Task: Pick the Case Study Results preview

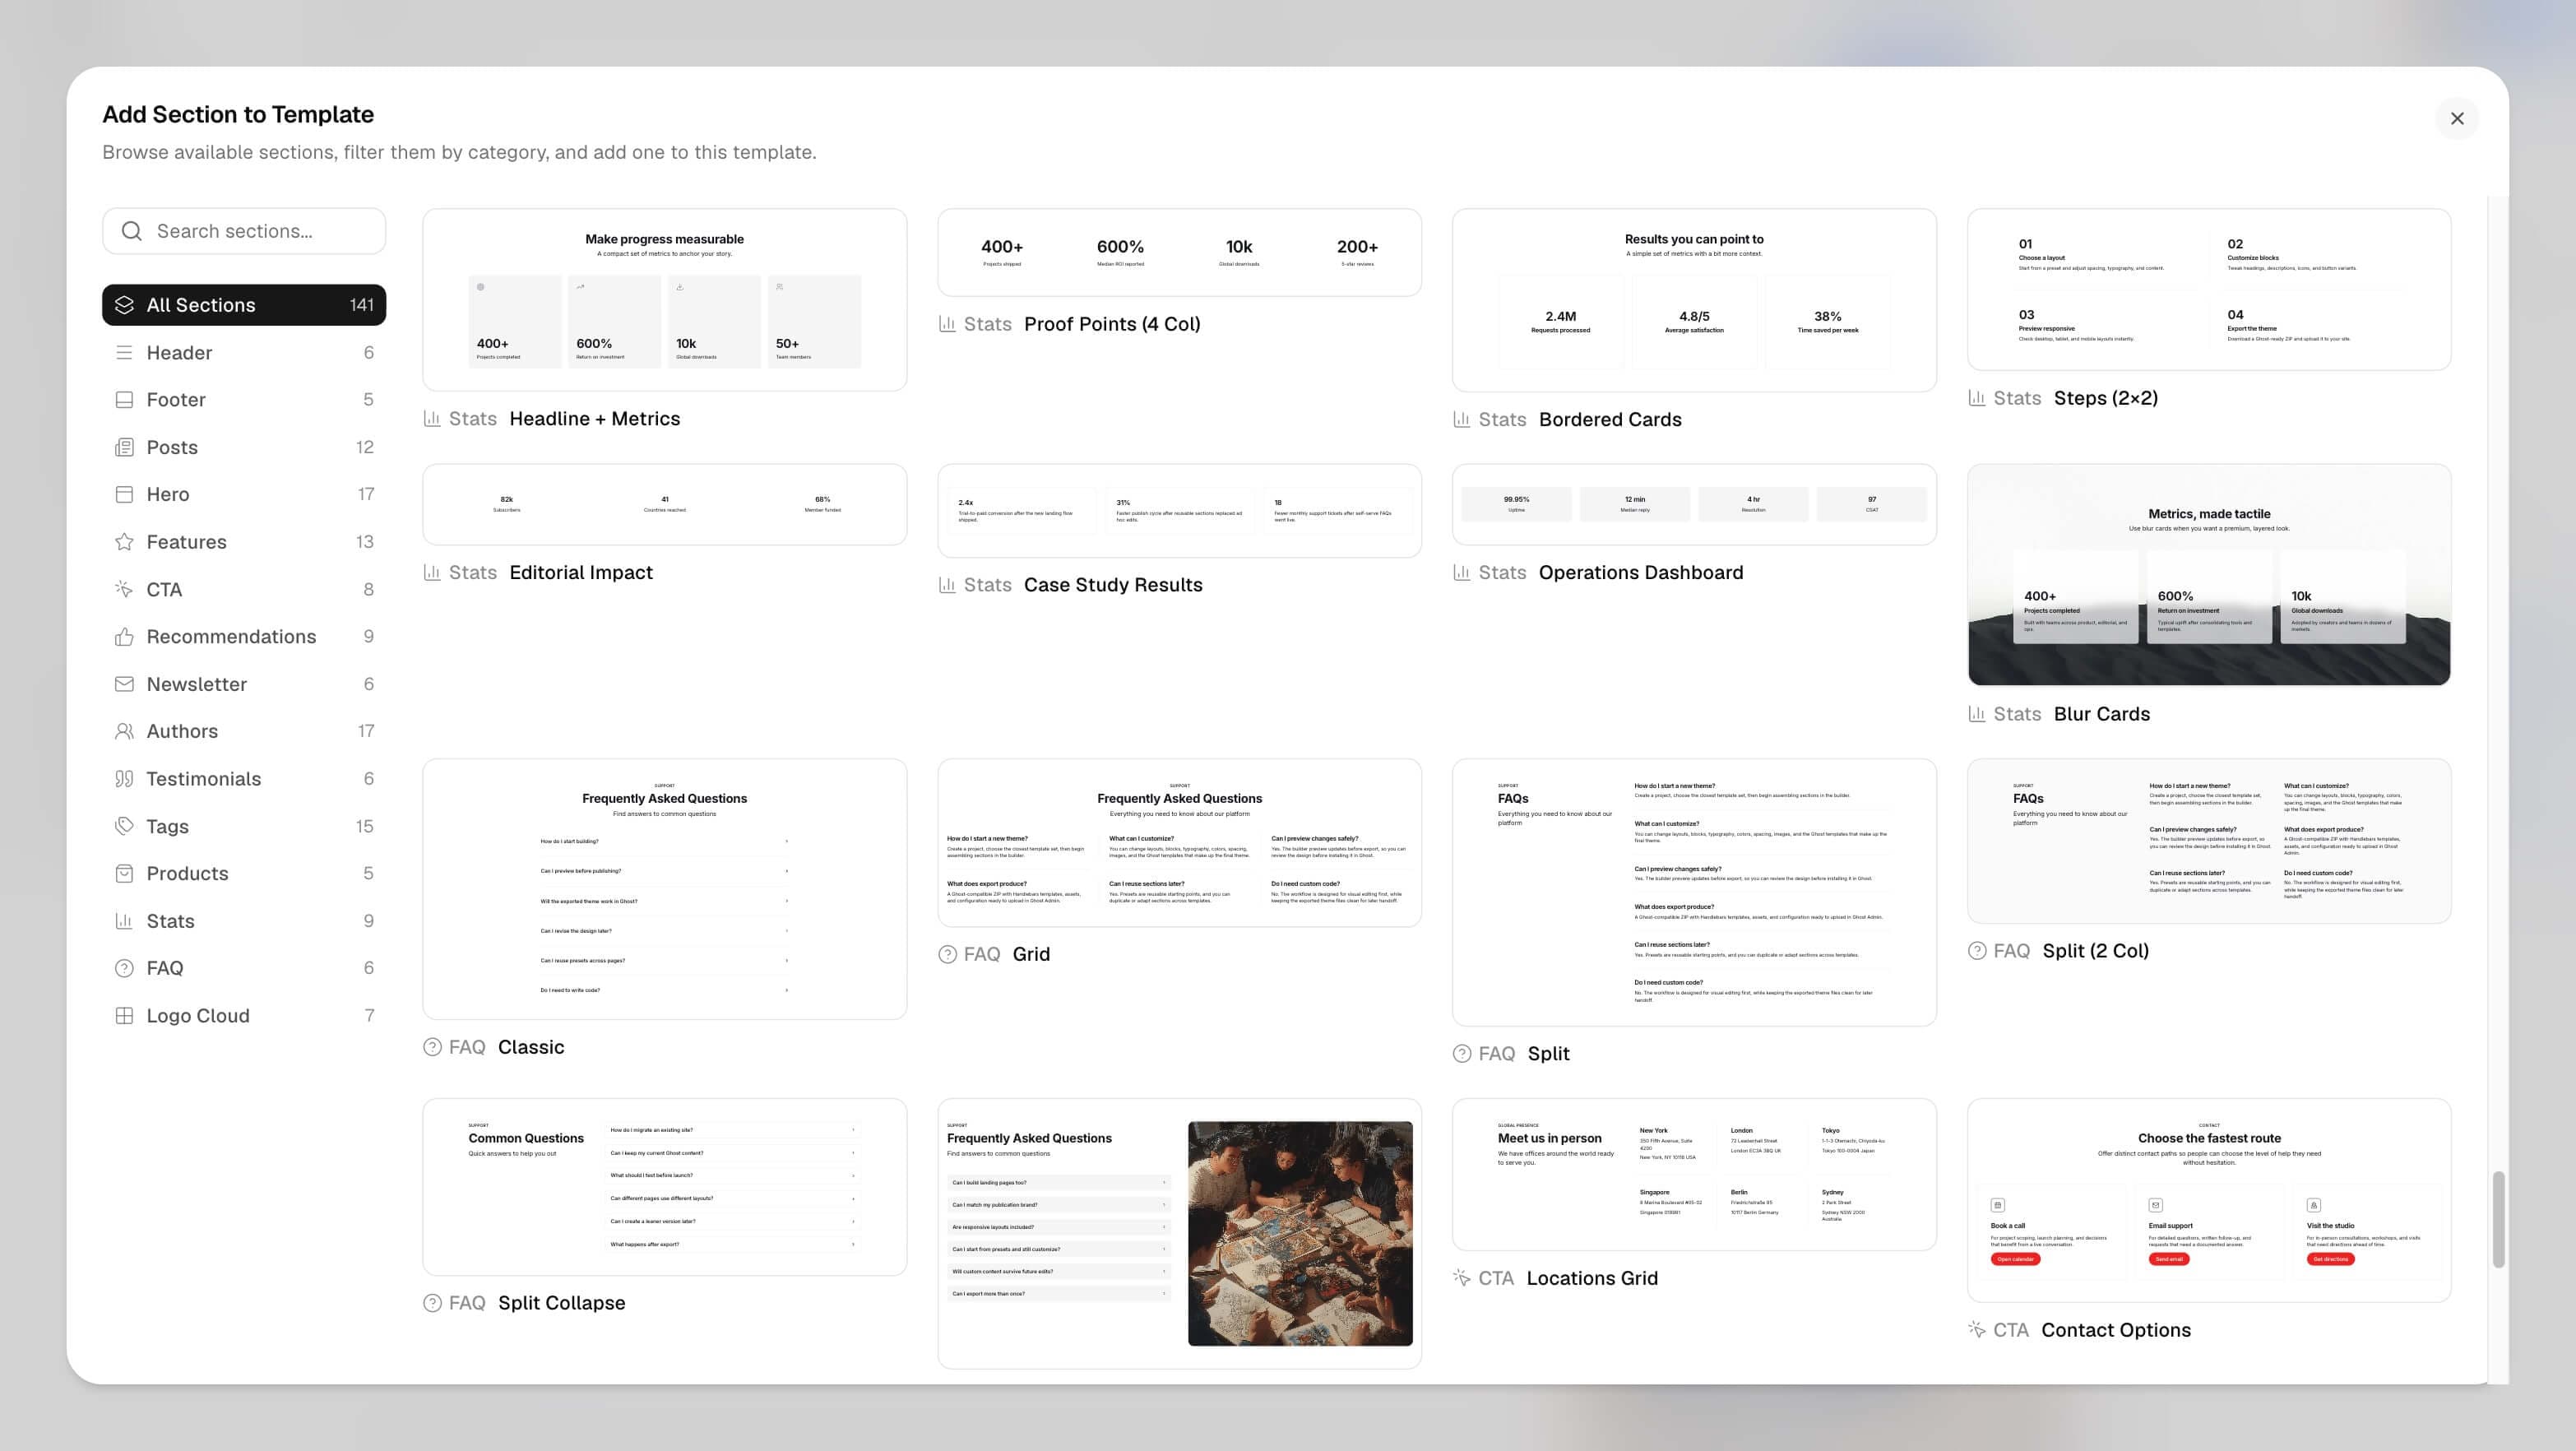Action: pyautogui.click(x=1179, y=510)
